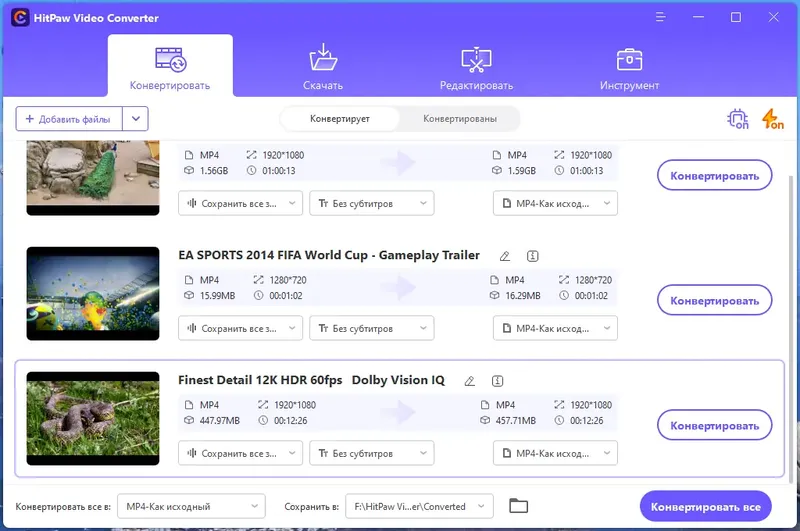The height and width of the screenshot is (531, 800).
Task: Edit title of Finest Detail 12K video
Action: 469,381
